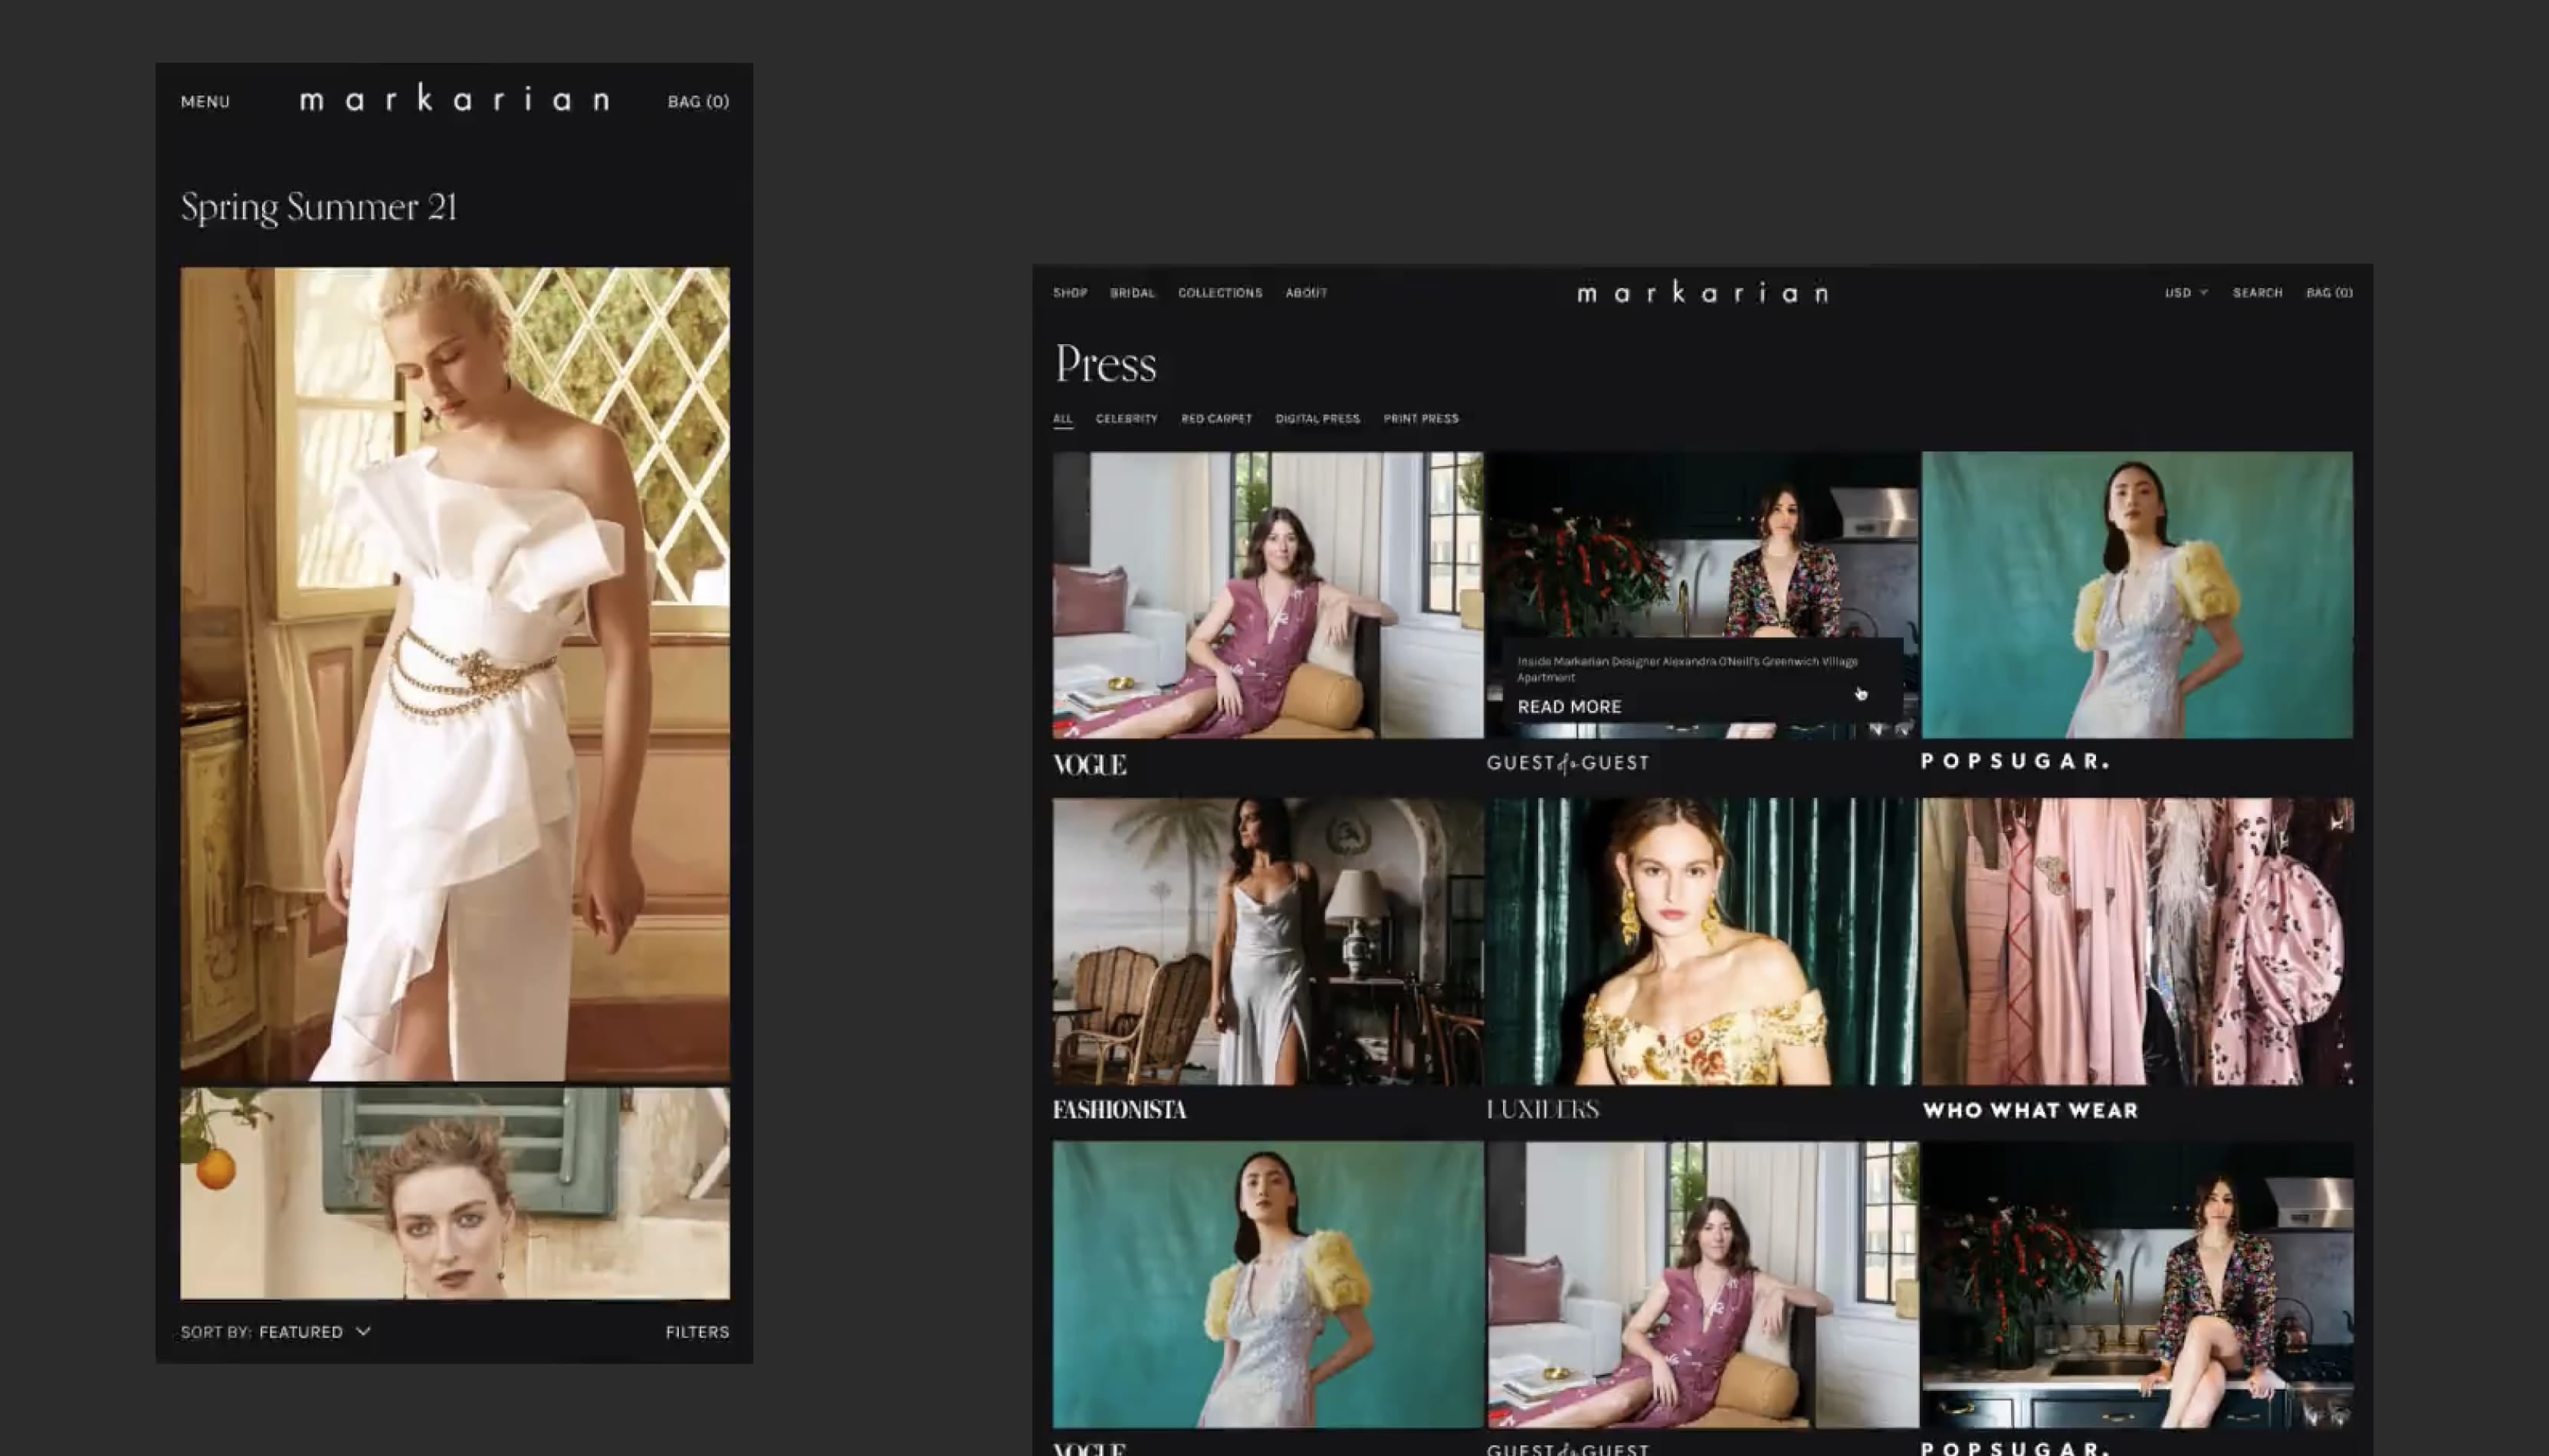Expand the USD currency dropdown
Viewport: 2549px width, 1456px height.
(x=2185, y=293)
